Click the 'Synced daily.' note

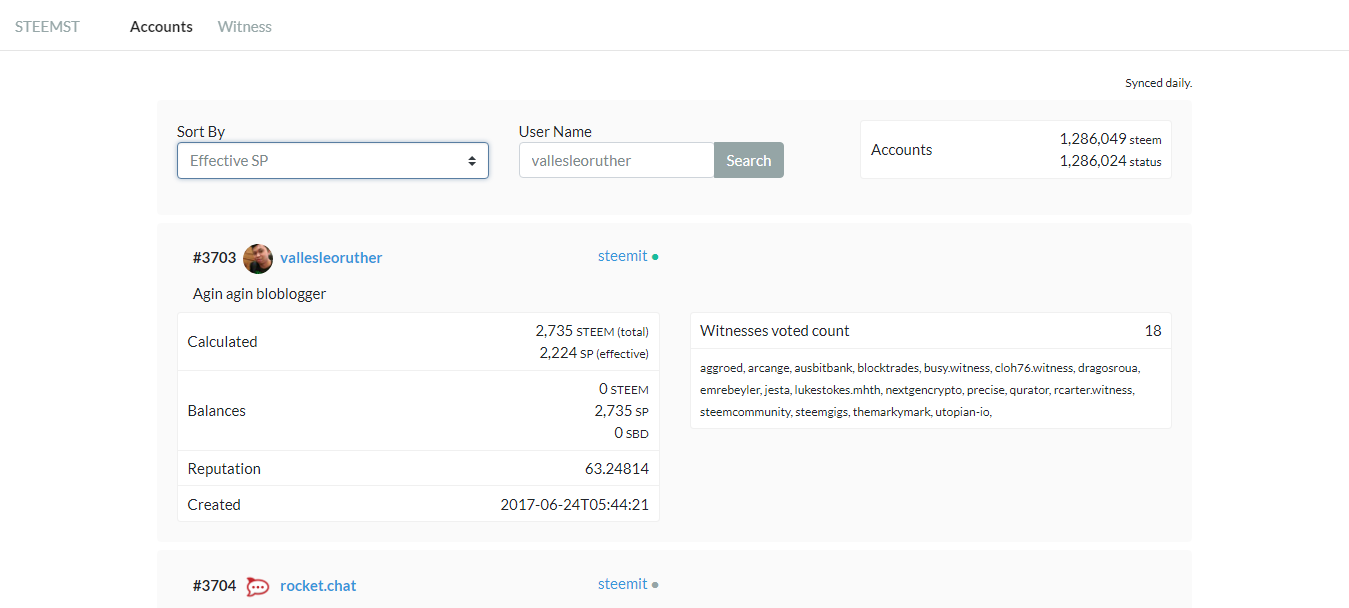coord(1158,83)
